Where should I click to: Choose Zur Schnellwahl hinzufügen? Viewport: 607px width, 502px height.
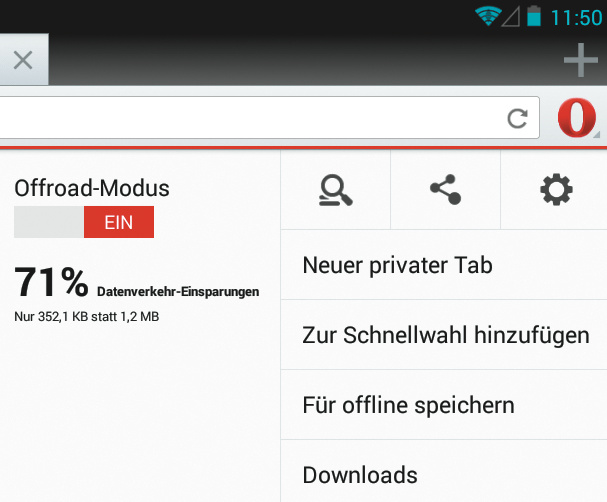click(x=444, y=335)
